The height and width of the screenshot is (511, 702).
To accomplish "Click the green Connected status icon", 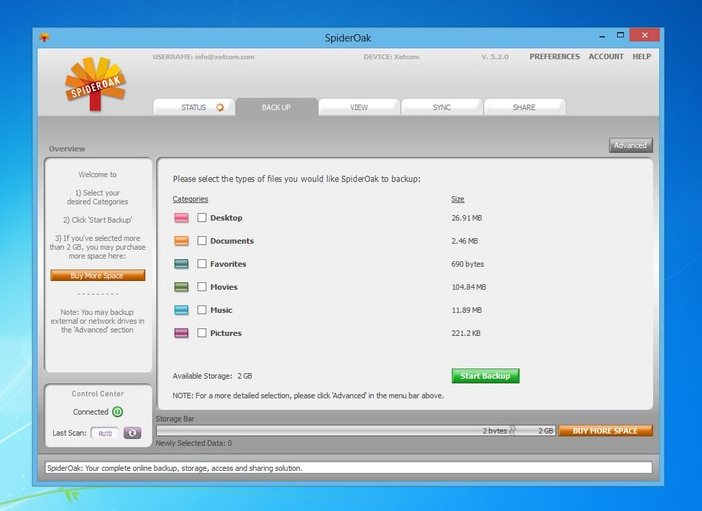I will point(117,412).
